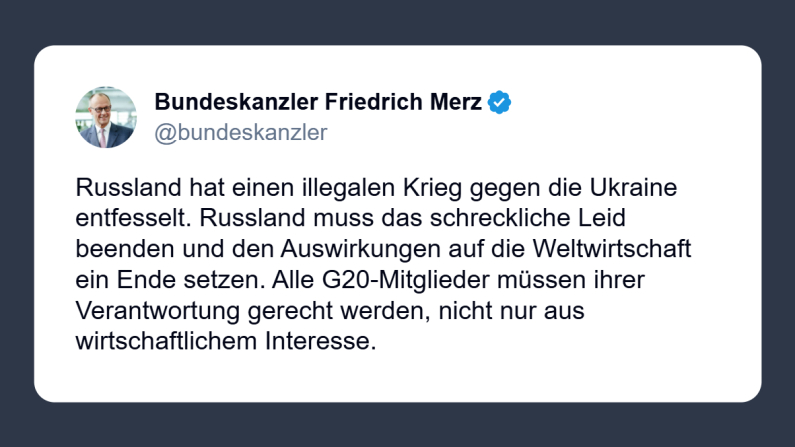Screen dimensions: 795x447
Task: Click the @bundeskanzler handle
Action: (241, 132)
